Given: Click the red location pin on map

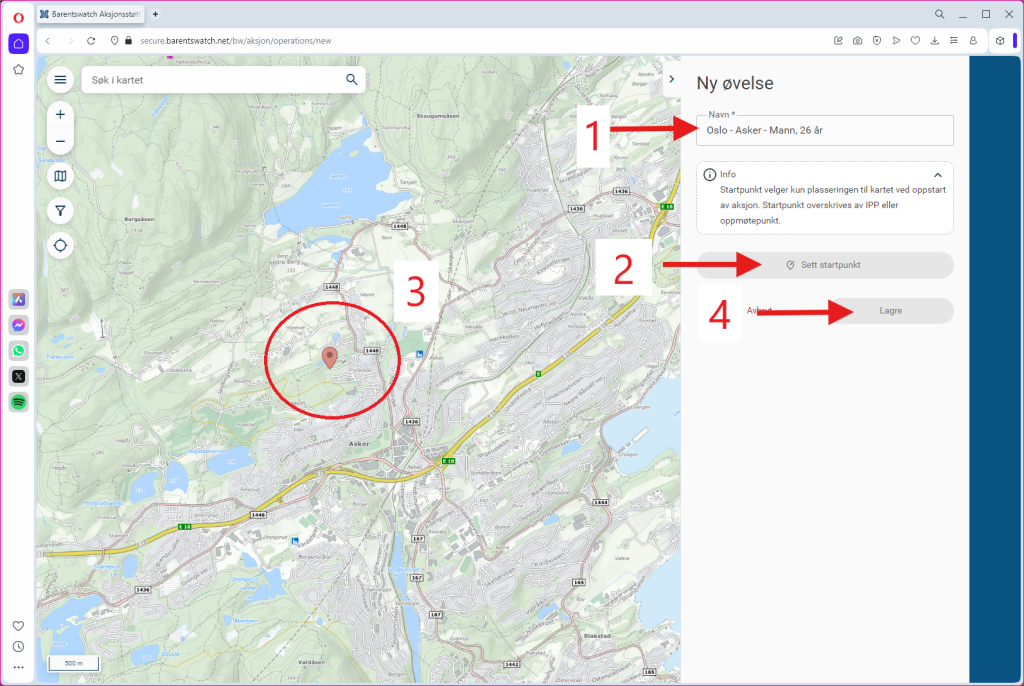Looking at the screenshot, I should pyautogui.click(x=330, y=356).
